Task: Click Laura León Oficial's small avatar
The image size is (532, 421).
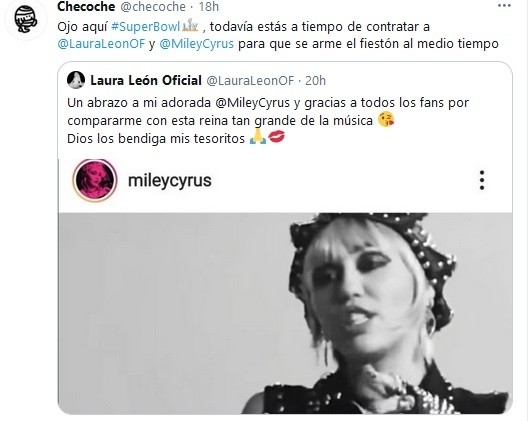Action: pos(76,80)
